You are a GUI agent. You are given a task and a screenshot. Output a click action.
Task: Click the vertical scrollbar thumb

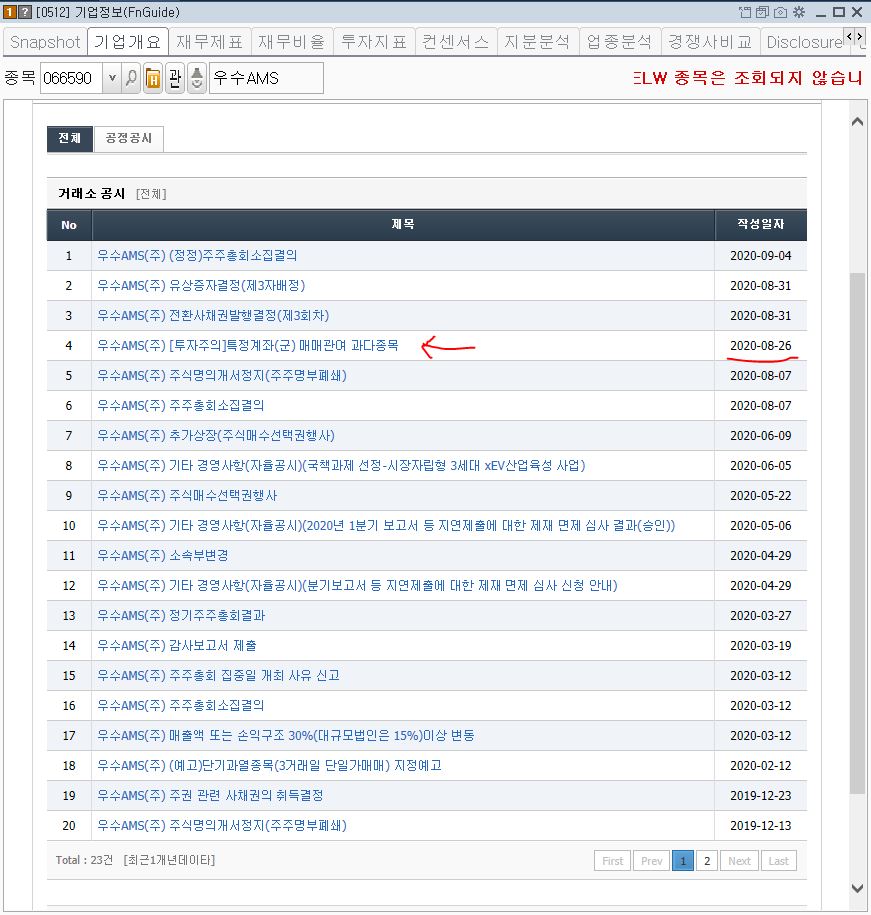coord(858,533)
